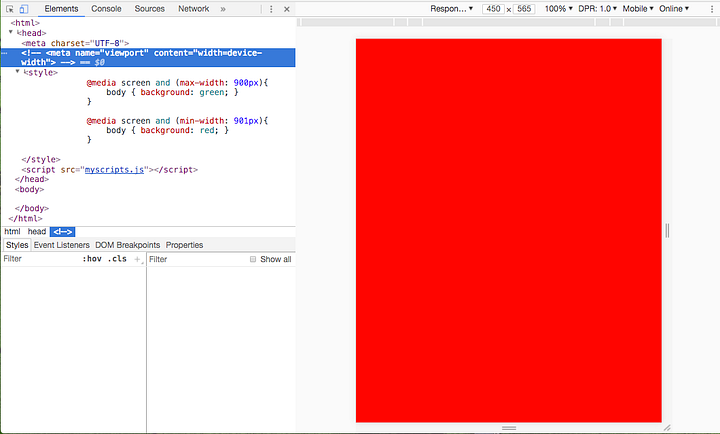Show more DevTools tabs chevron
The height and width of the screenshot is (434, 720).
pyautogui.click(x=223, y=9)
